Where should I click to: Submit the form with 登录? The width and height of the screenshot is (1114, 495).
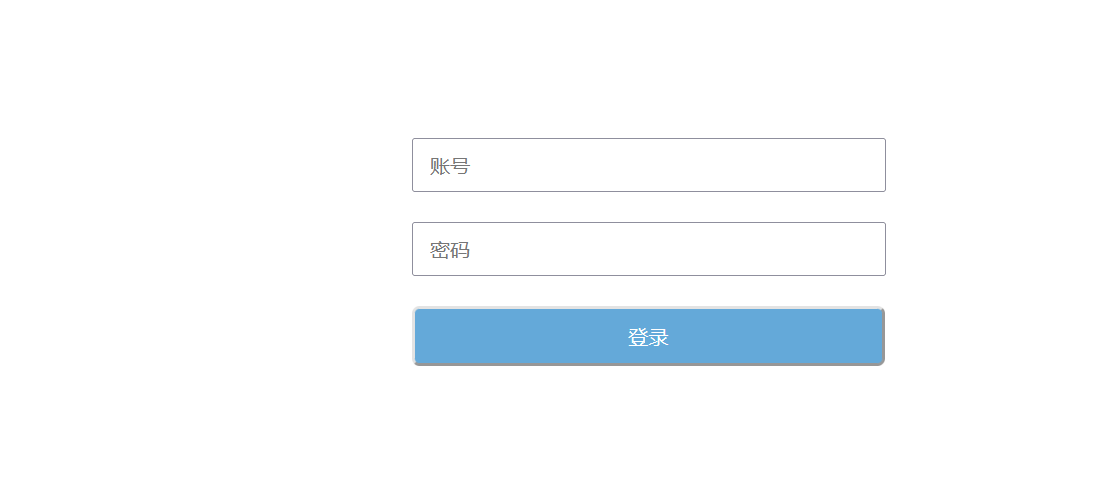tap(648, 337)
